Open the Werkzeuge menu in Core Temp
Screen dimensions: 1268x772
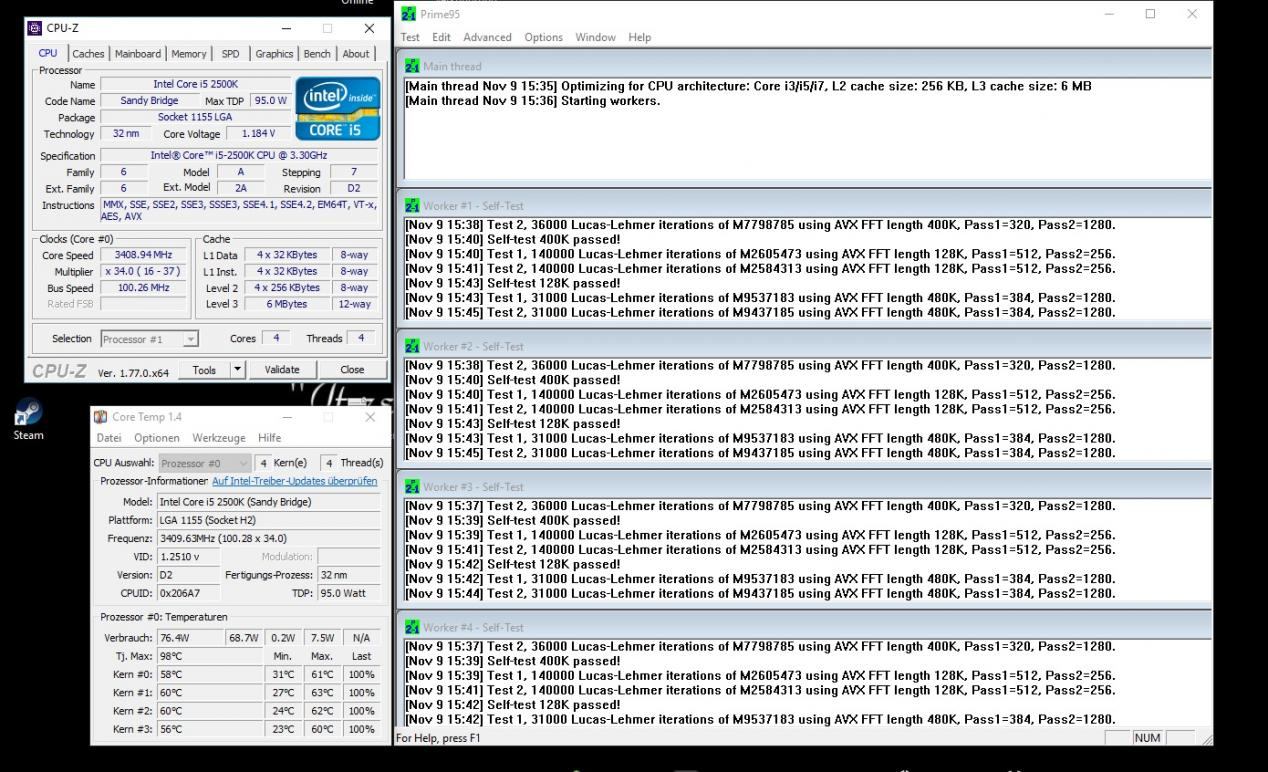(x=219, y=438)
